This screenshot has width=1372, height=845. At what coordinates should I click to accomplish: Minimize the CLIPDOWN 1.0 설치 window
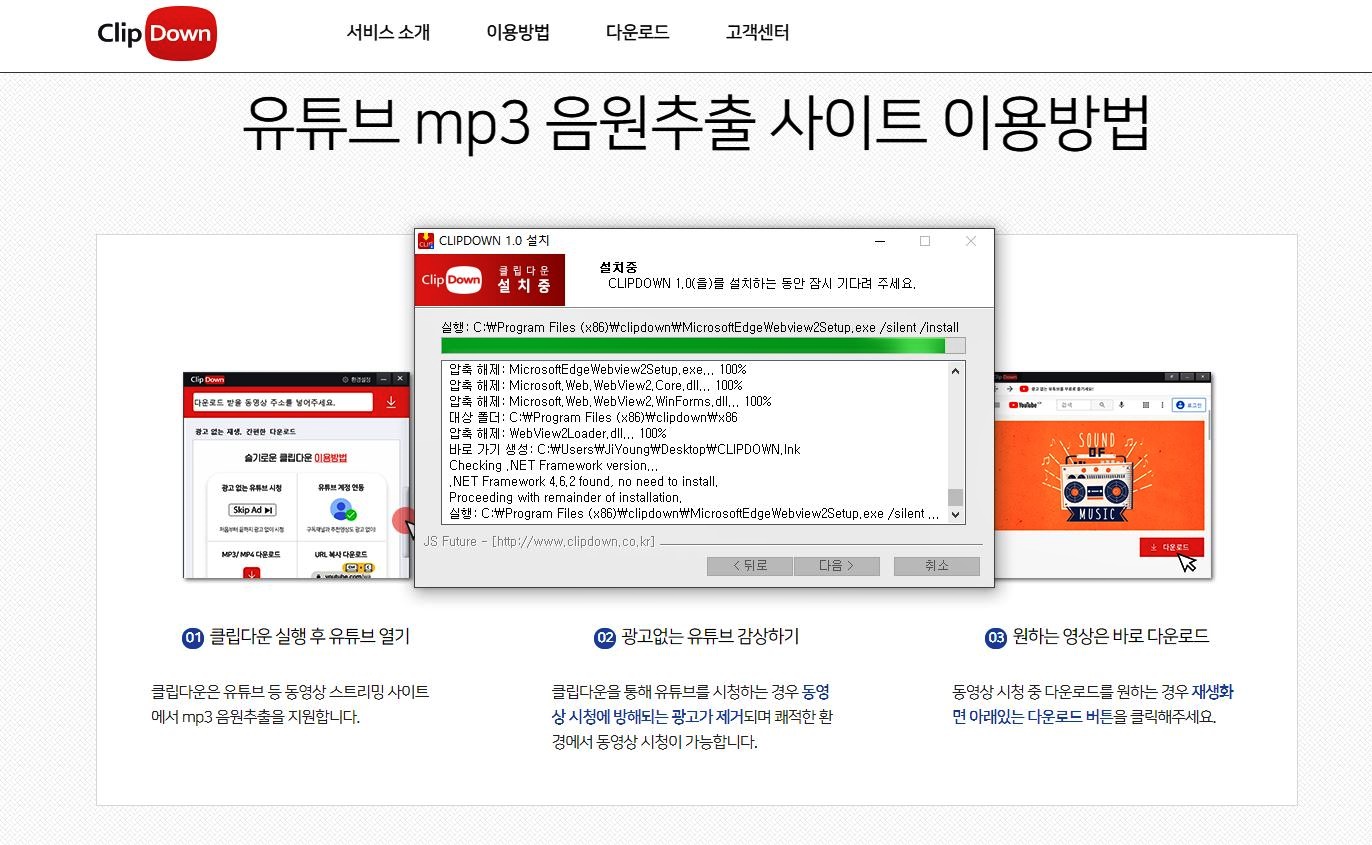click(880, 241)
